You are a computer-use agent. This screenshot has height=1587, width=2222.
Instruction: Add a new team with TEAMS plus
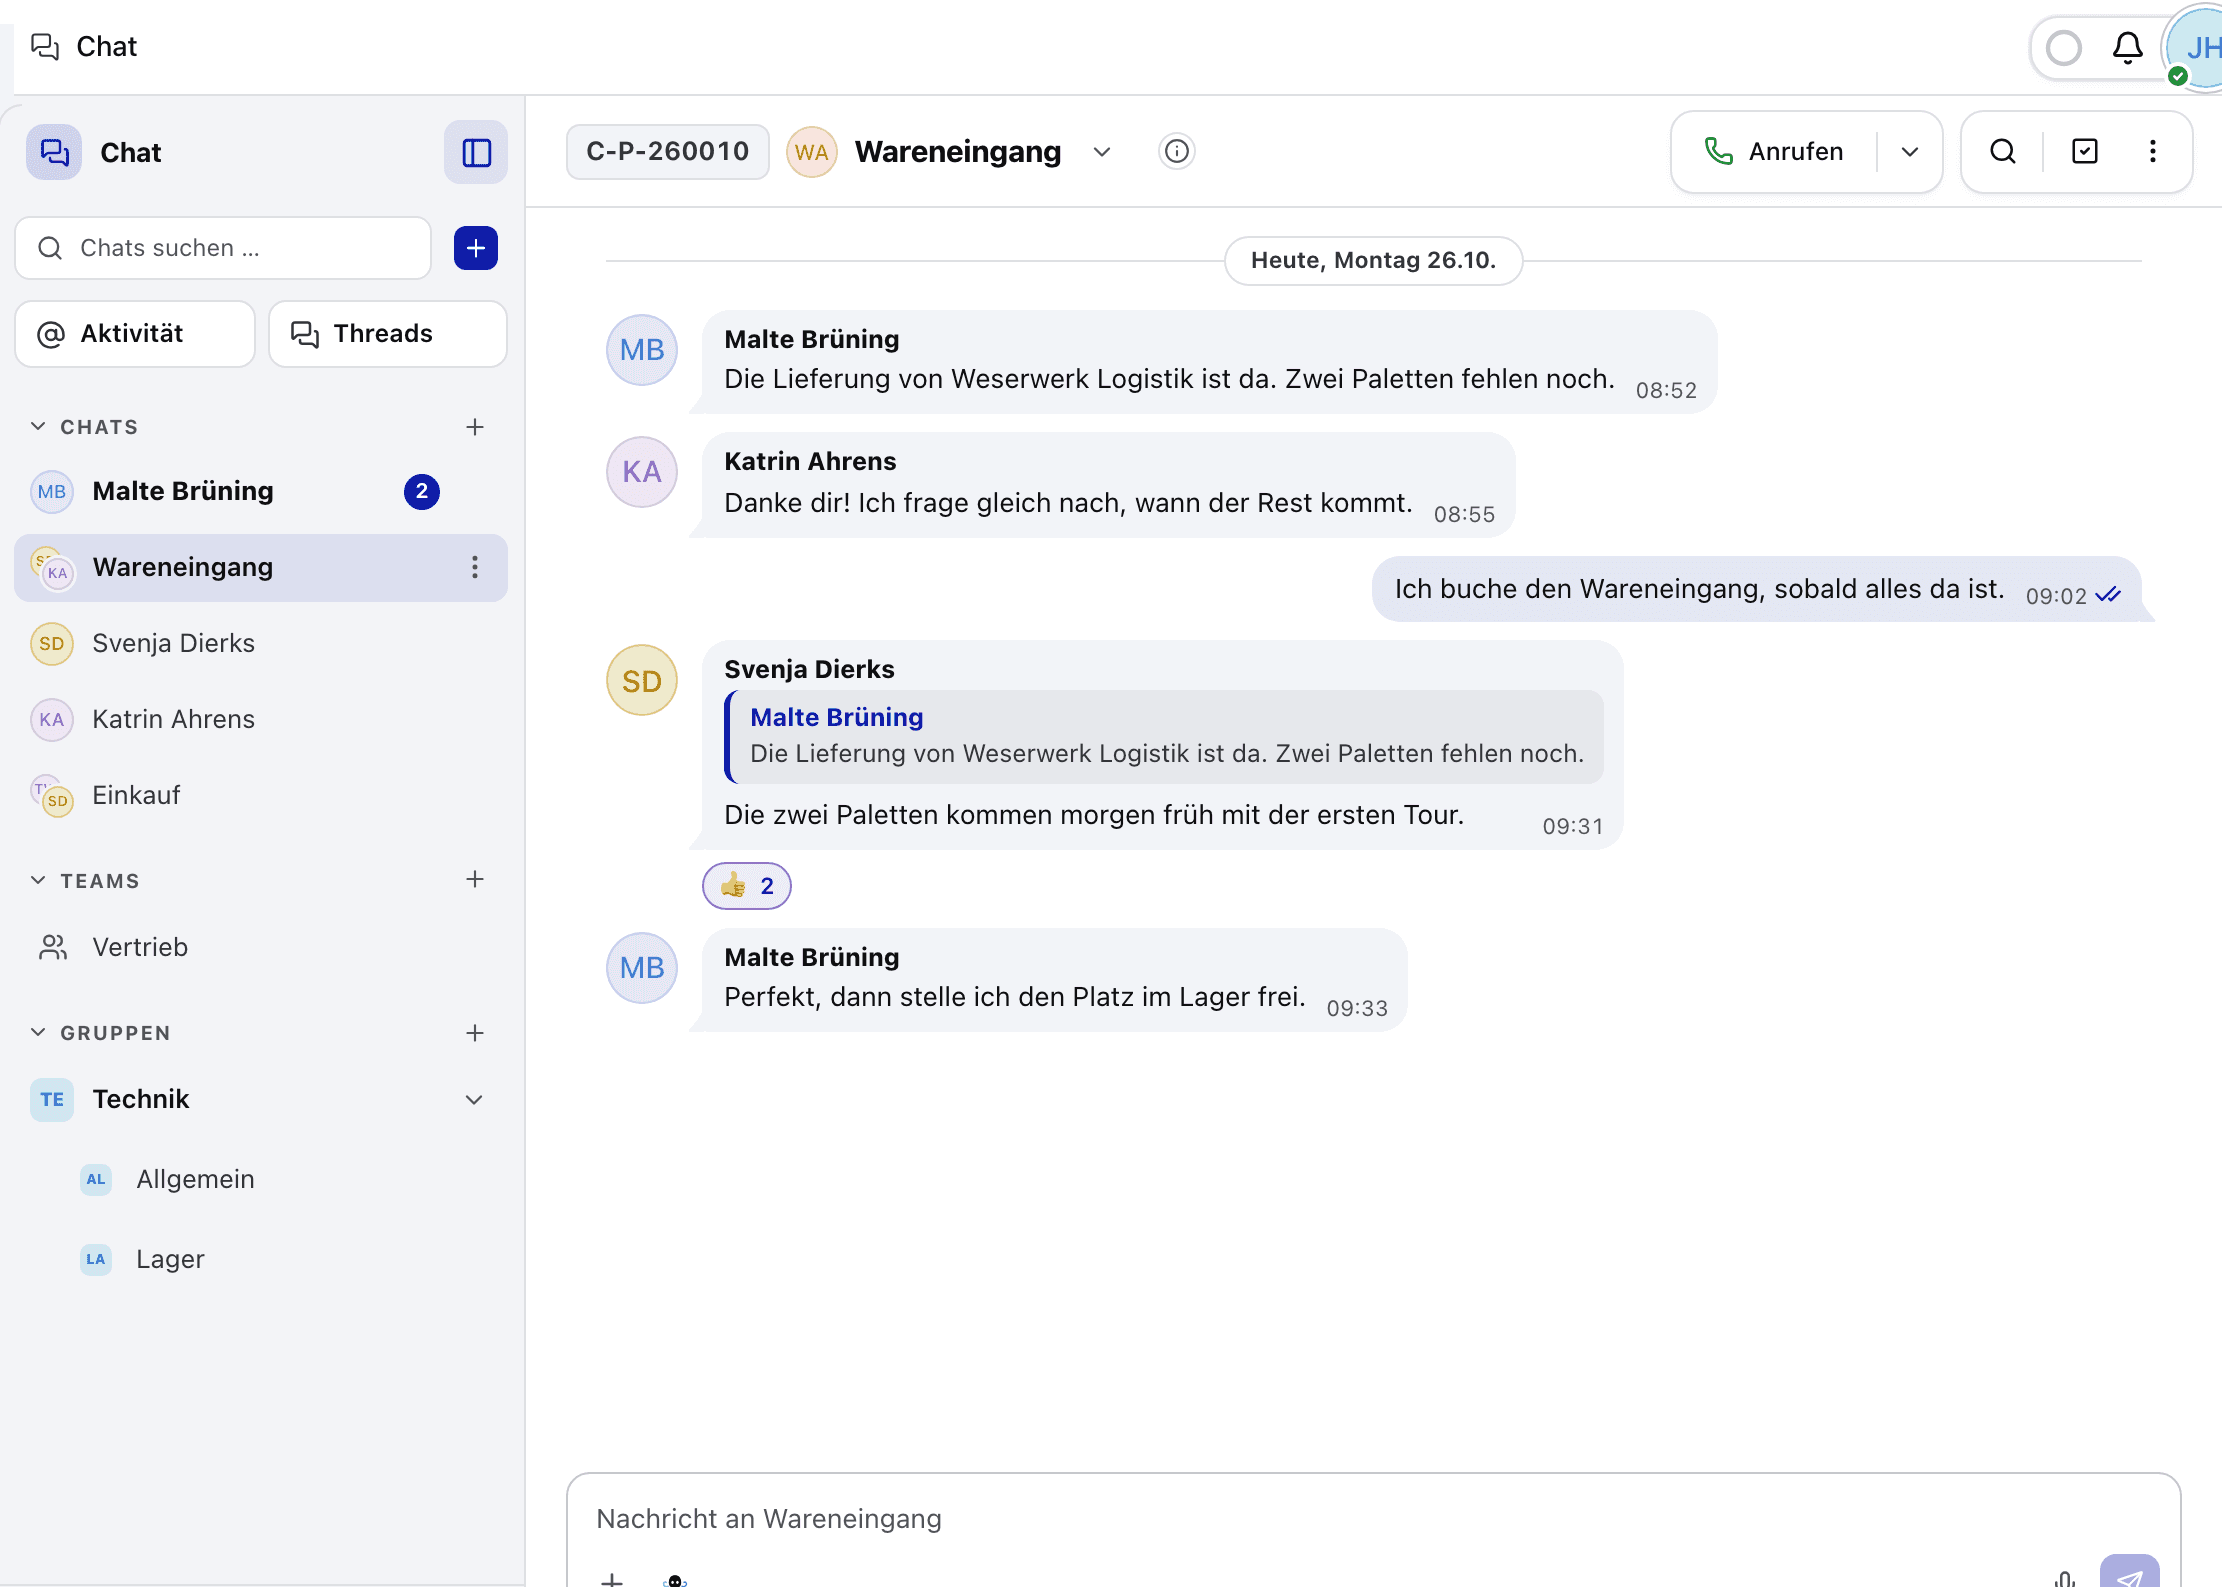pos(475,879)
